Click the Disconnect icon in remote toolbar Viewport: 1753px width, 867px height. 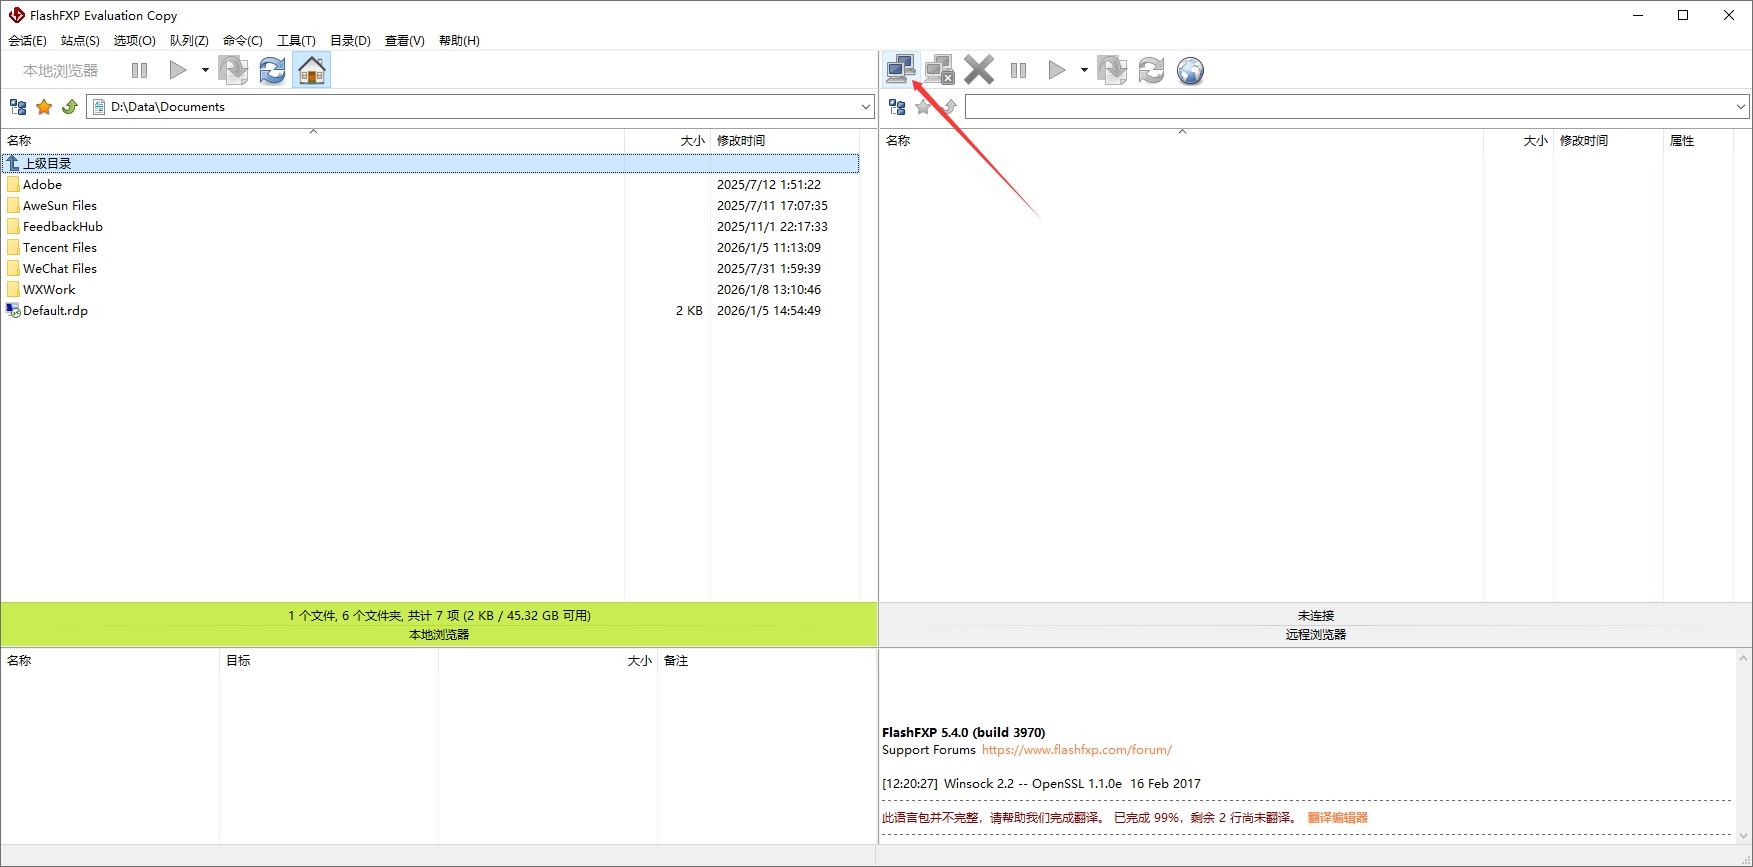(939, 70)
